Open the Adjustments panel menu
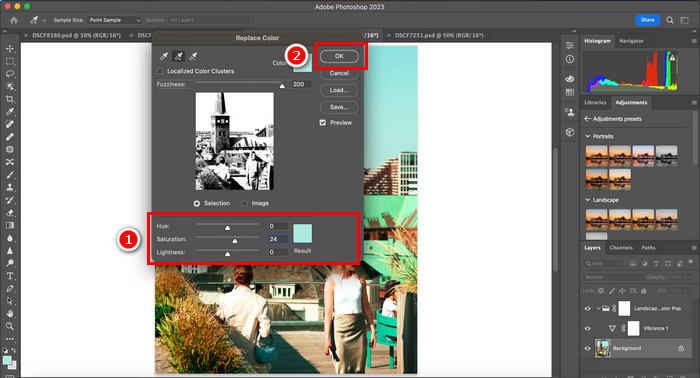 694,102
